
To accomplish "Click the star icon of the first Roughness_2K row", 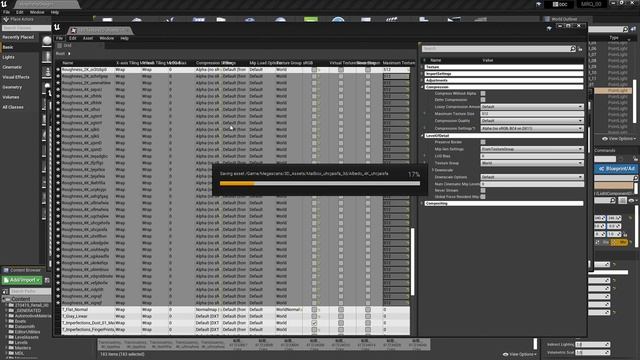I will [58, 70].
